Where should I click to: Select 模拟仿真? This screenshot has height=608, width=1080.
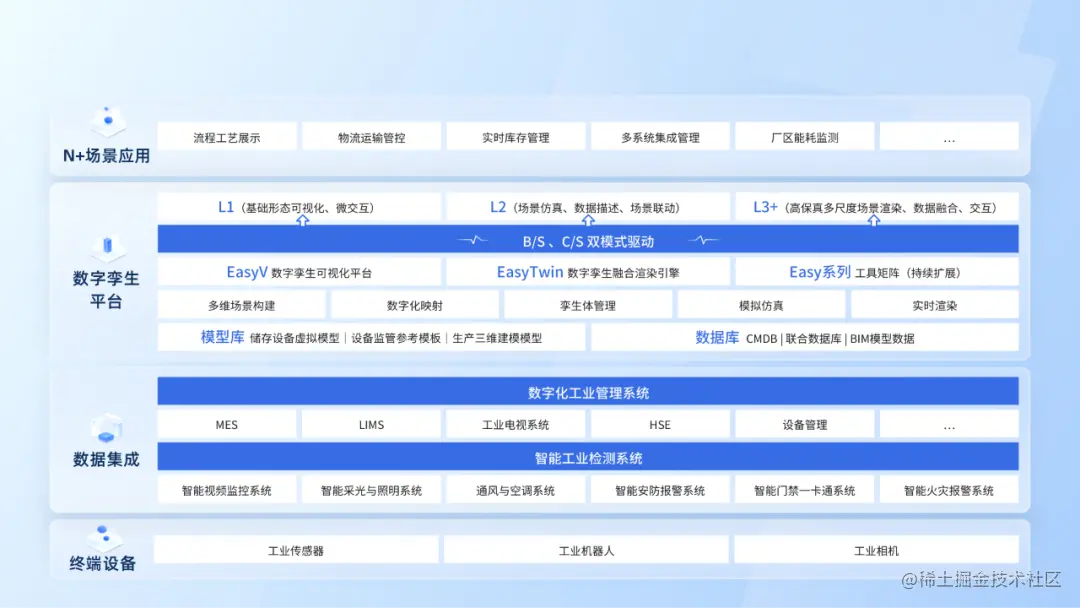(x=761, y=305)
